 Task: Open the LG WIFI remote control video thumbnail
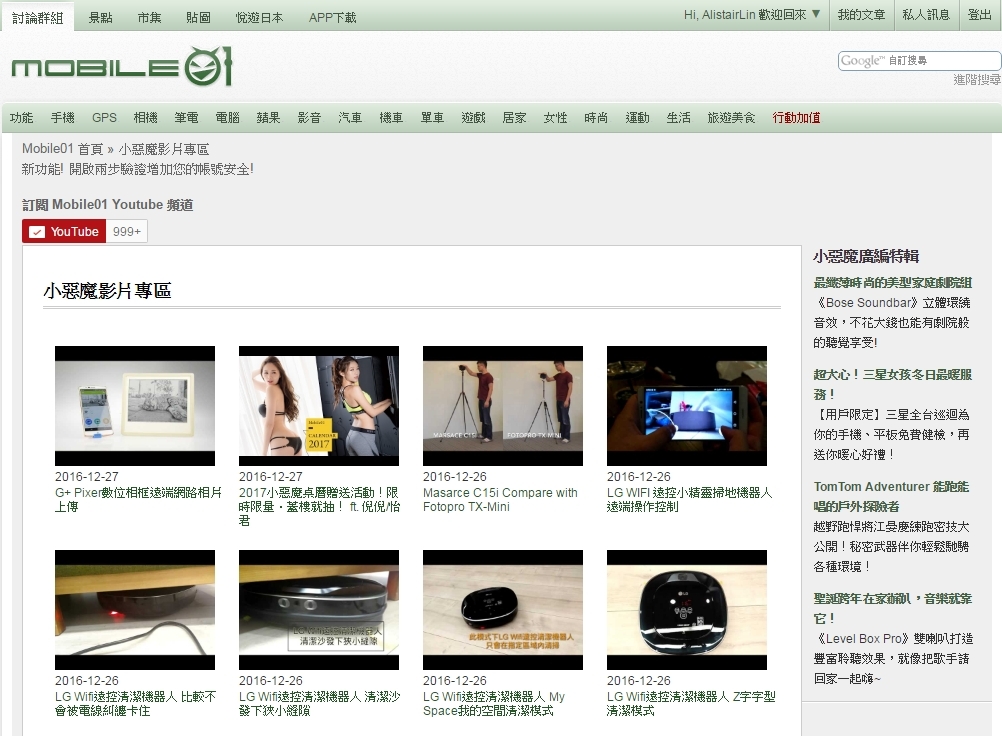687,406
